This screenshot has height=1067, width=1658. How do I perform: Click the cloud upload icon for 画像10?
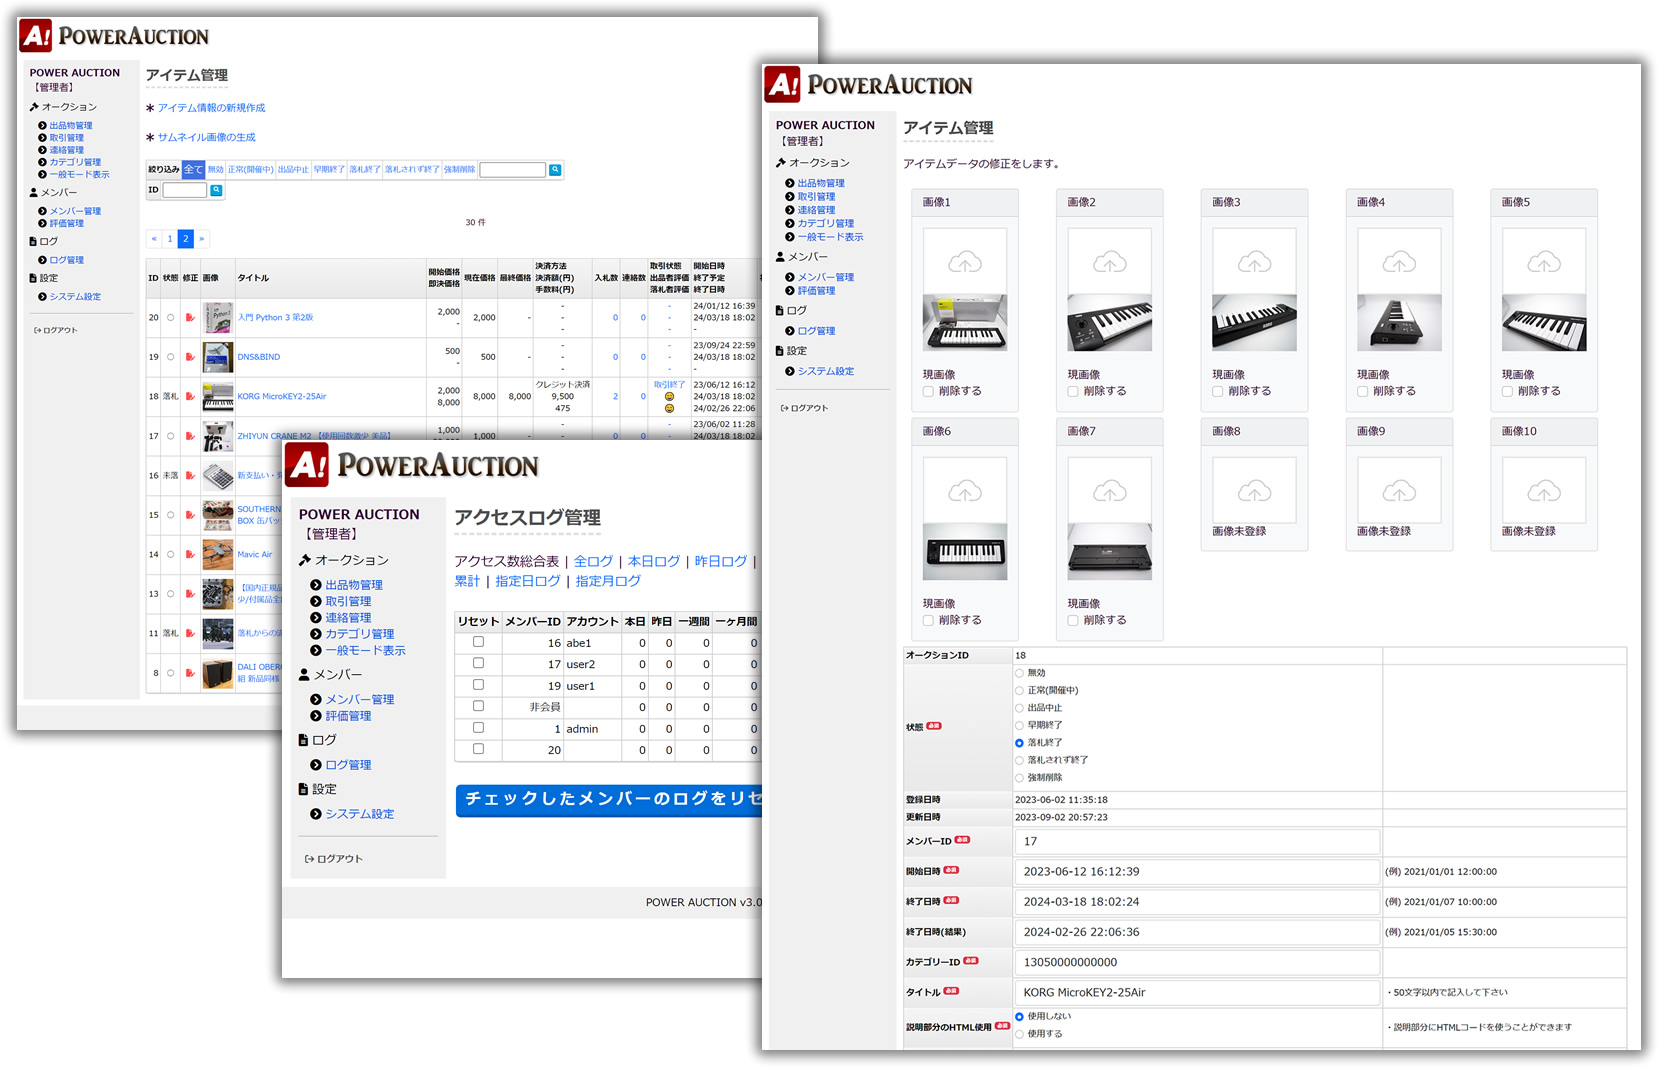point(1543,491)
